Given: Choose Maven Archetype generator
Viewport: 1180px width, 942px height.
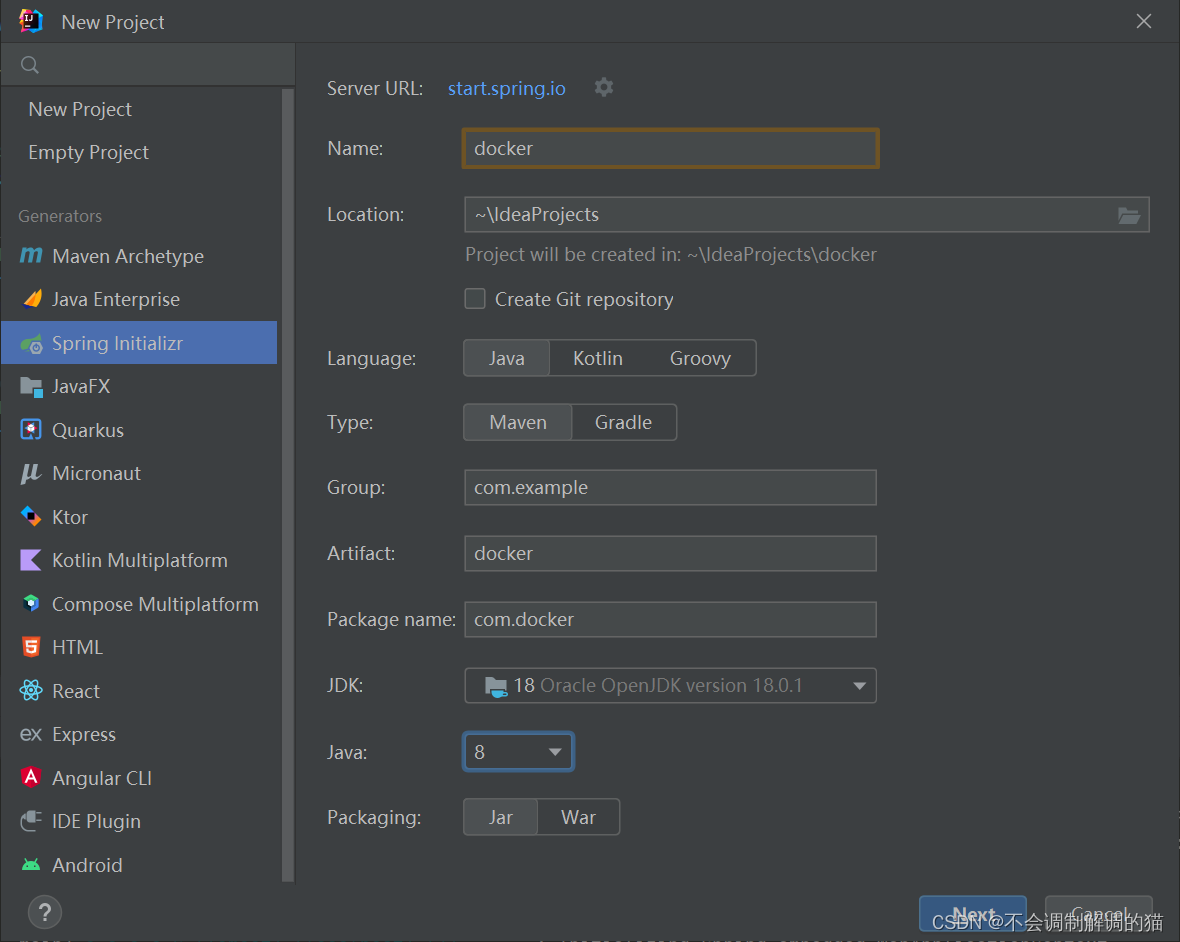Looking at the screenshot, I should pos(139,256).
